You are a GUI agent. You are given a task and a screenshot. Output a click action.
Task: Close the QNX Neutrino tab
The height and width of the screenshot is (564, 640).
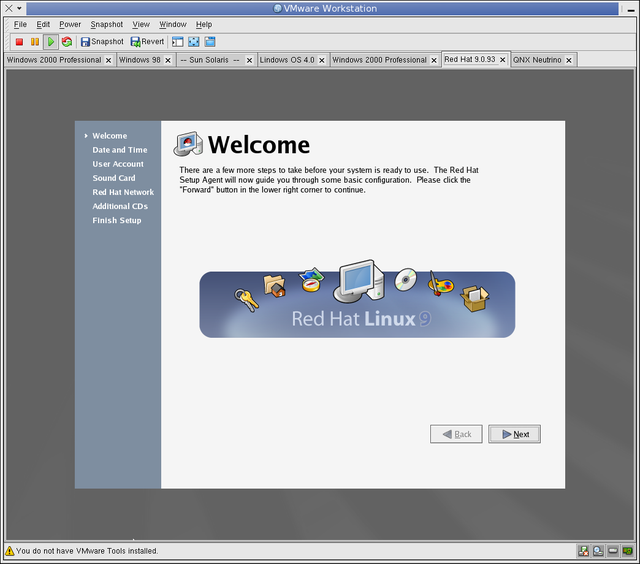coord(569,60)
